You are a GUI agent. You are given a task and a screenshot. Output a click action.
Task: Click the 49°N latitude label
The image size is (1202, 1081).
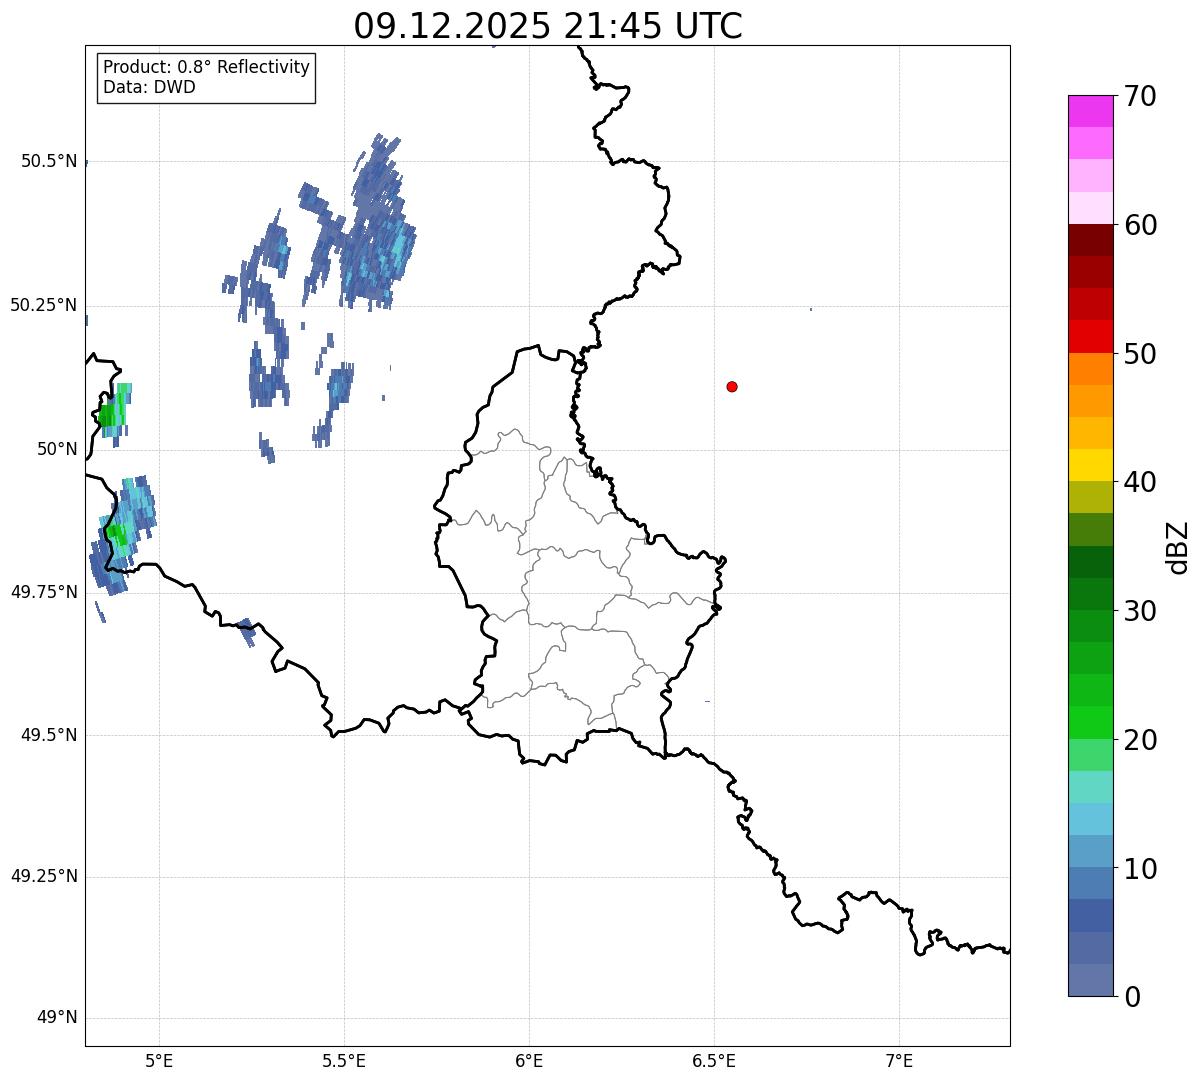[57, 1018]
